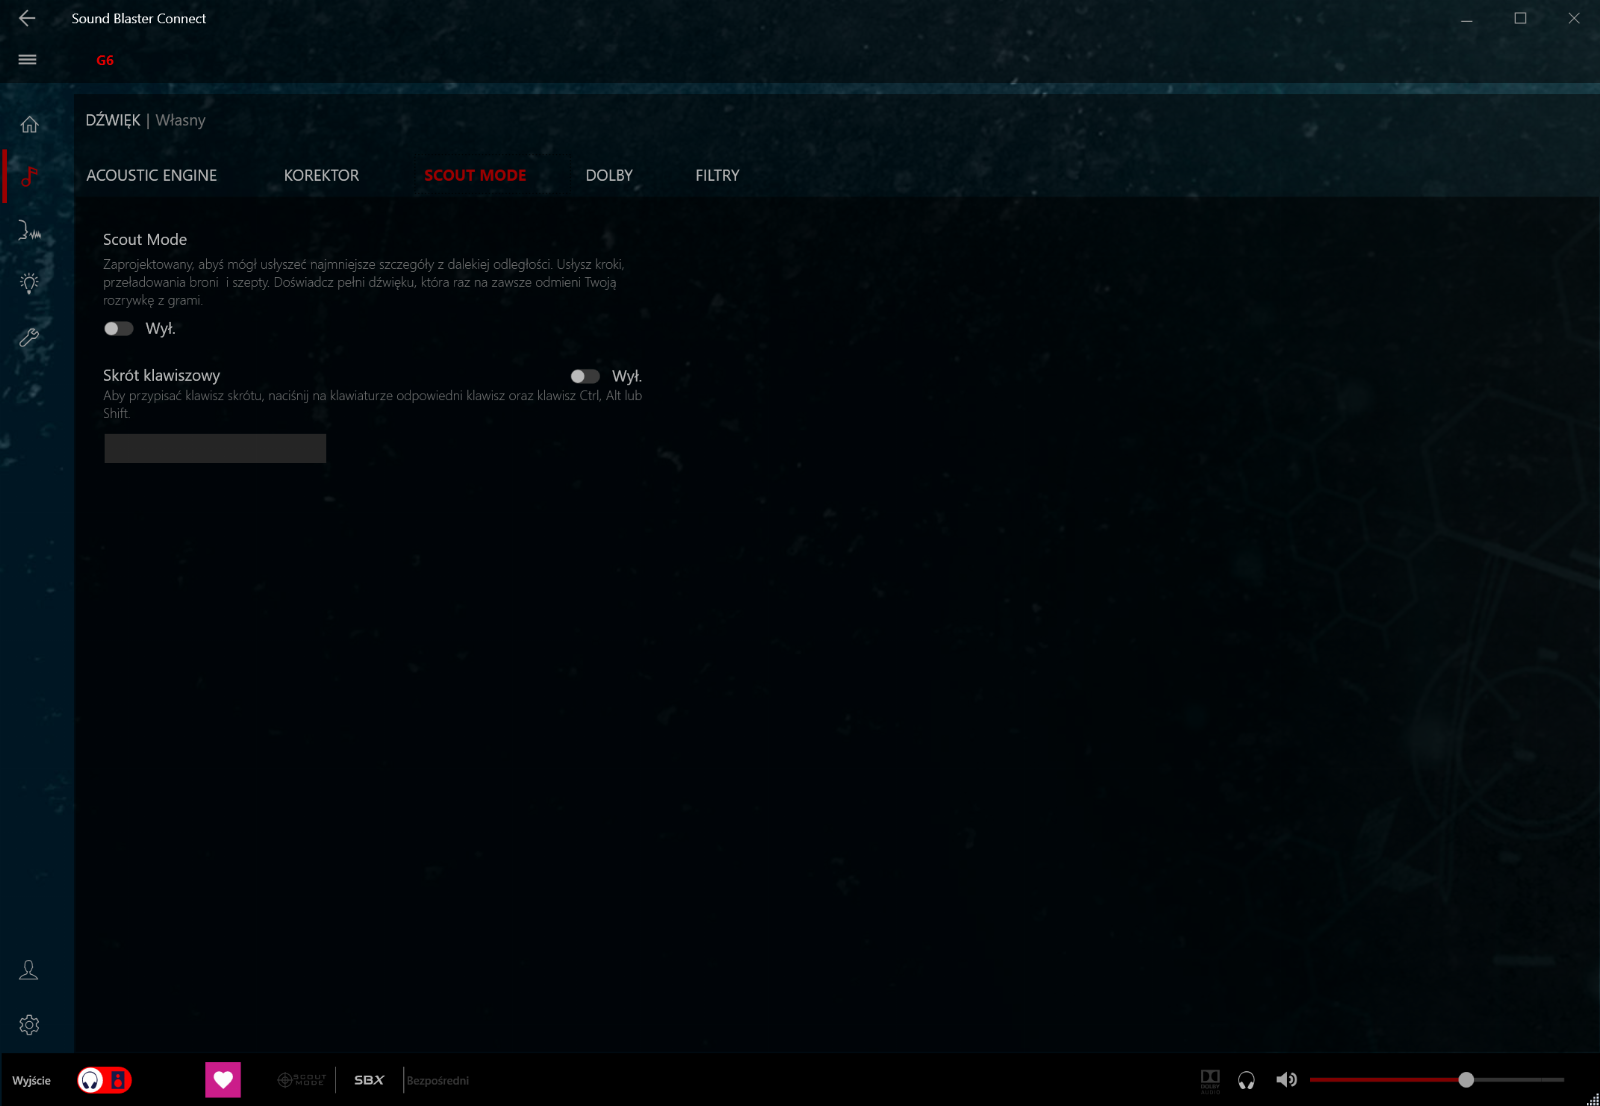This screenshot has height=1106, width=1600.
Task: Click the Dolby Audio status icon
Action: tap(1210, 1080)
